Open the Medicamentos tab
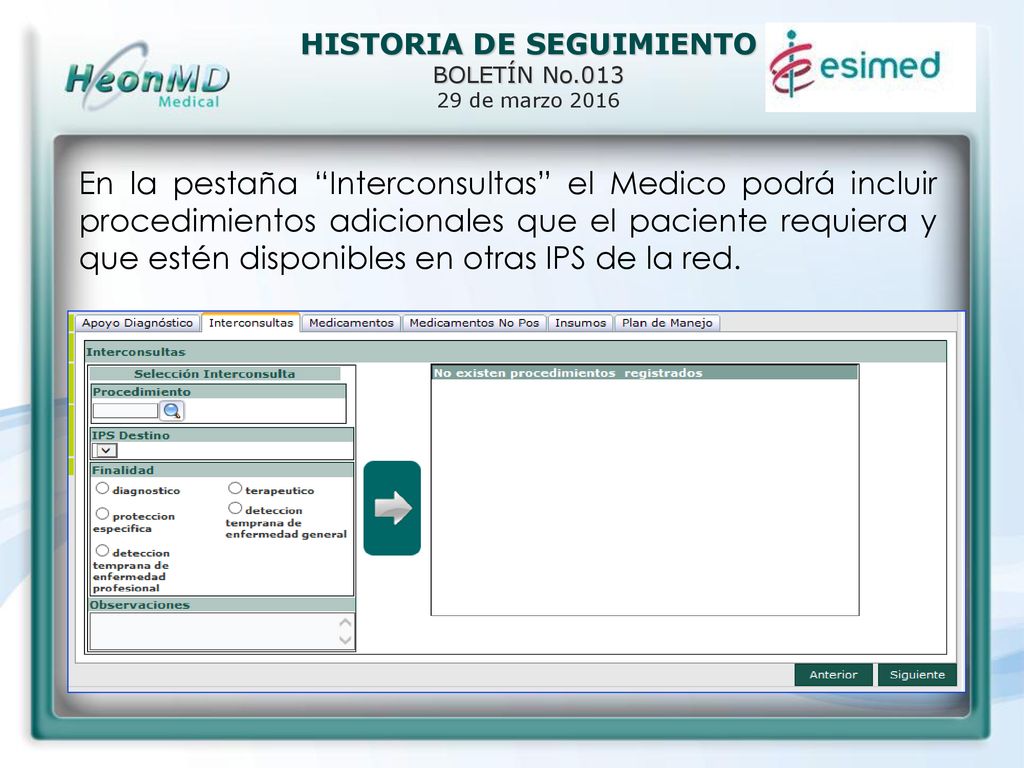The height and width of the screenshot is (768, 1024). [x=351, y=323]
